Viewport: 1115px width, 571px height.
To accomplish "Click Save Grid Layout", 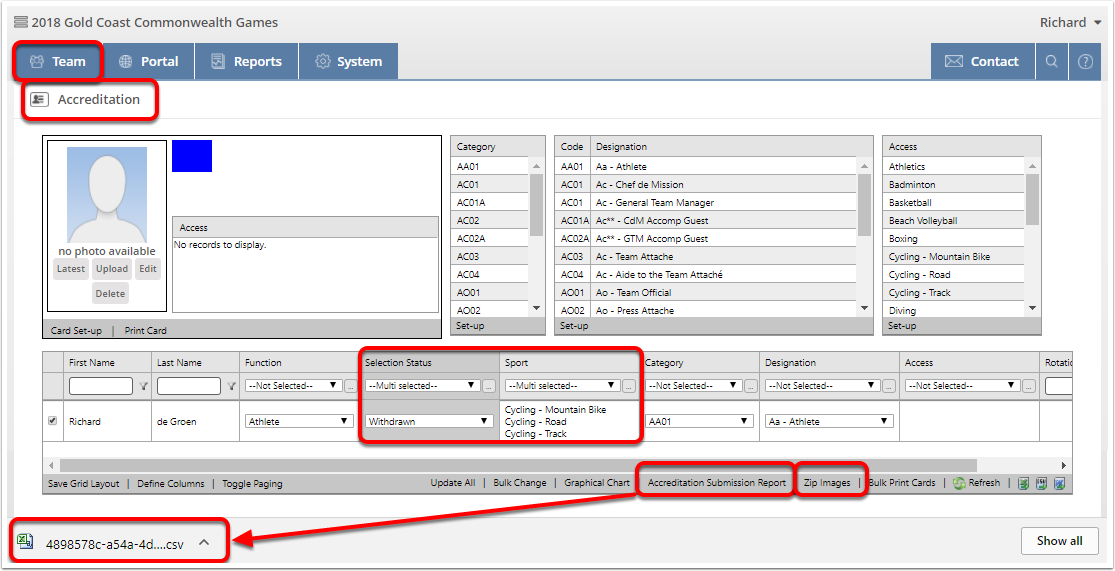I will (84, 484).
